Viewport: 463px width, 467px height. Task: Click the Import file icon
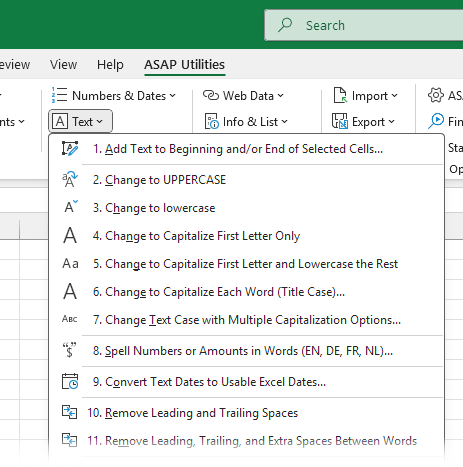click(340, 95)
